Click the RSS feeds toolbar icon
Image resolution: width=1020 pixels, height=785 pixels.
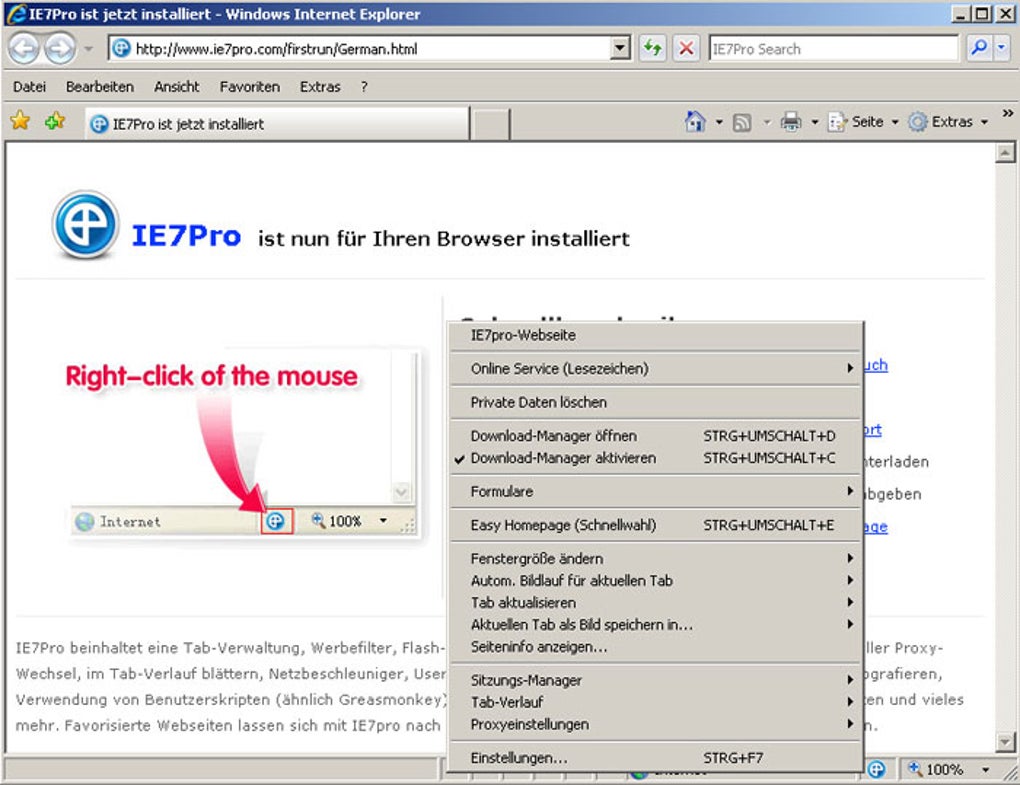[742, 122]
